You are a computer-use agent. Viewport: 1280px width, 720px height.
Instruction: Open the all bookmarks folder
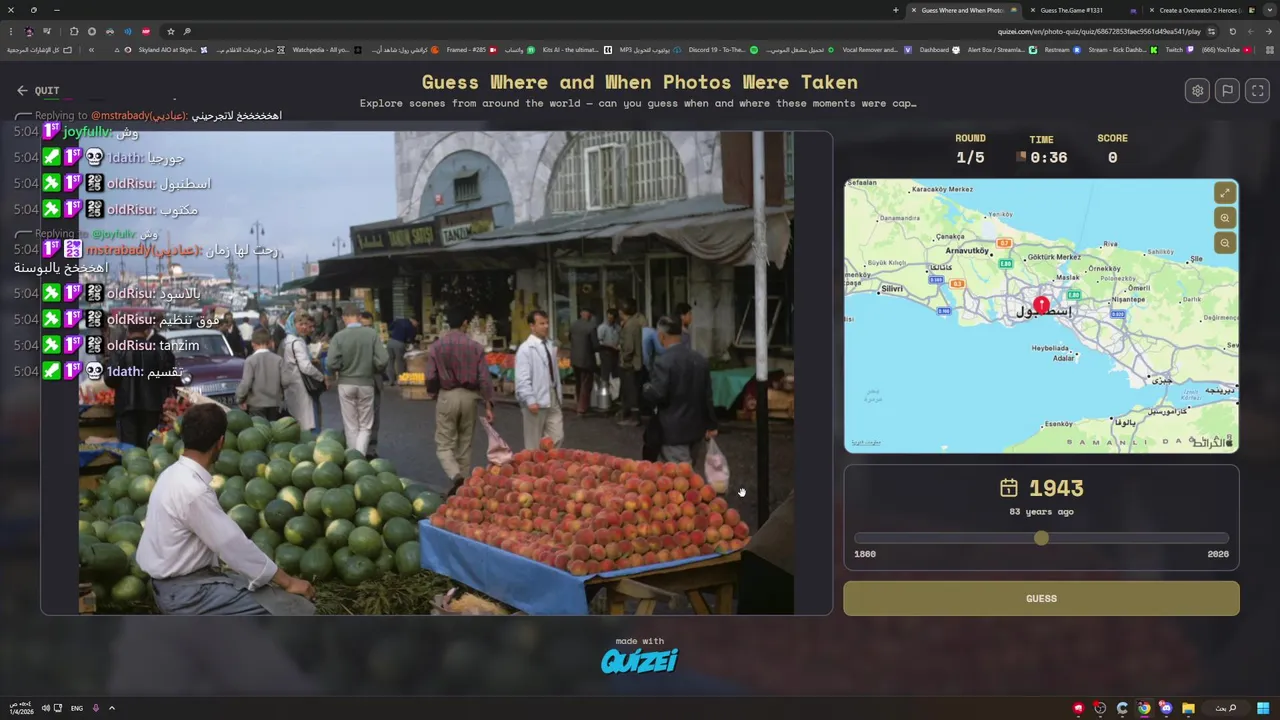(x=39, y=50)
